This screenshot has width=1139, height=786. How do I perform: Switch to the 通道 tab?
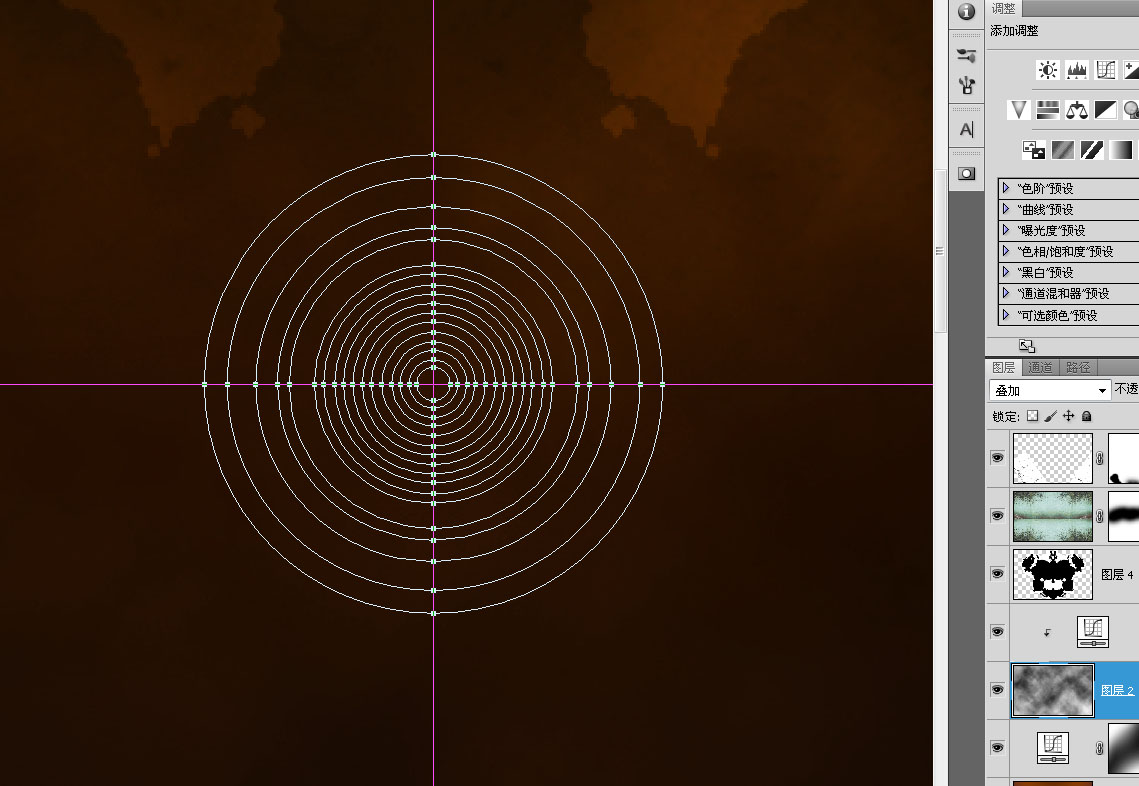(1040, 368)
